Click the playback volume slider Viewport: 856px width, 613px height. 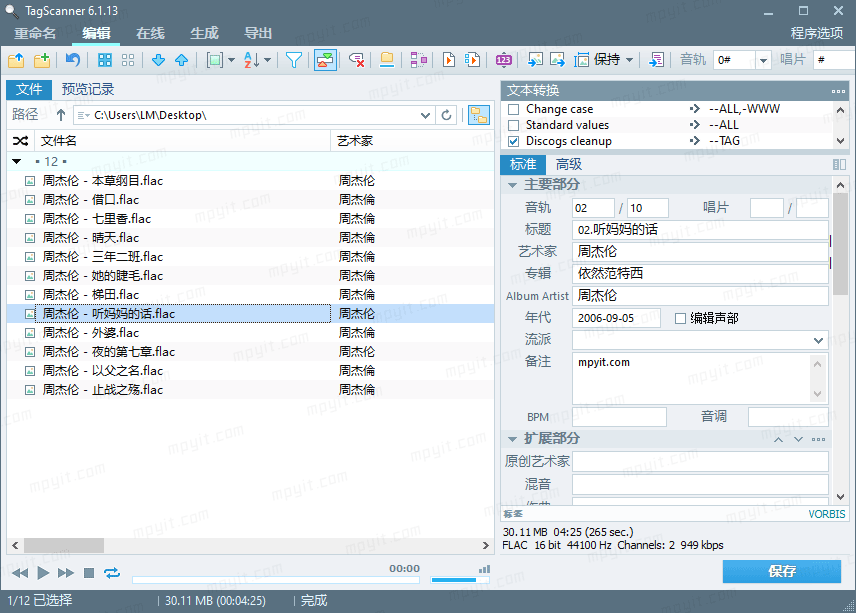tap(460, 580)
